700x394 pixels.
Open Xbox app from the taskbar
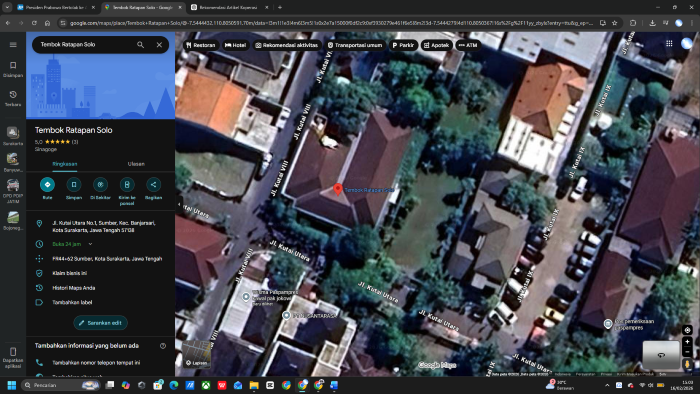(x=206, y=385)
